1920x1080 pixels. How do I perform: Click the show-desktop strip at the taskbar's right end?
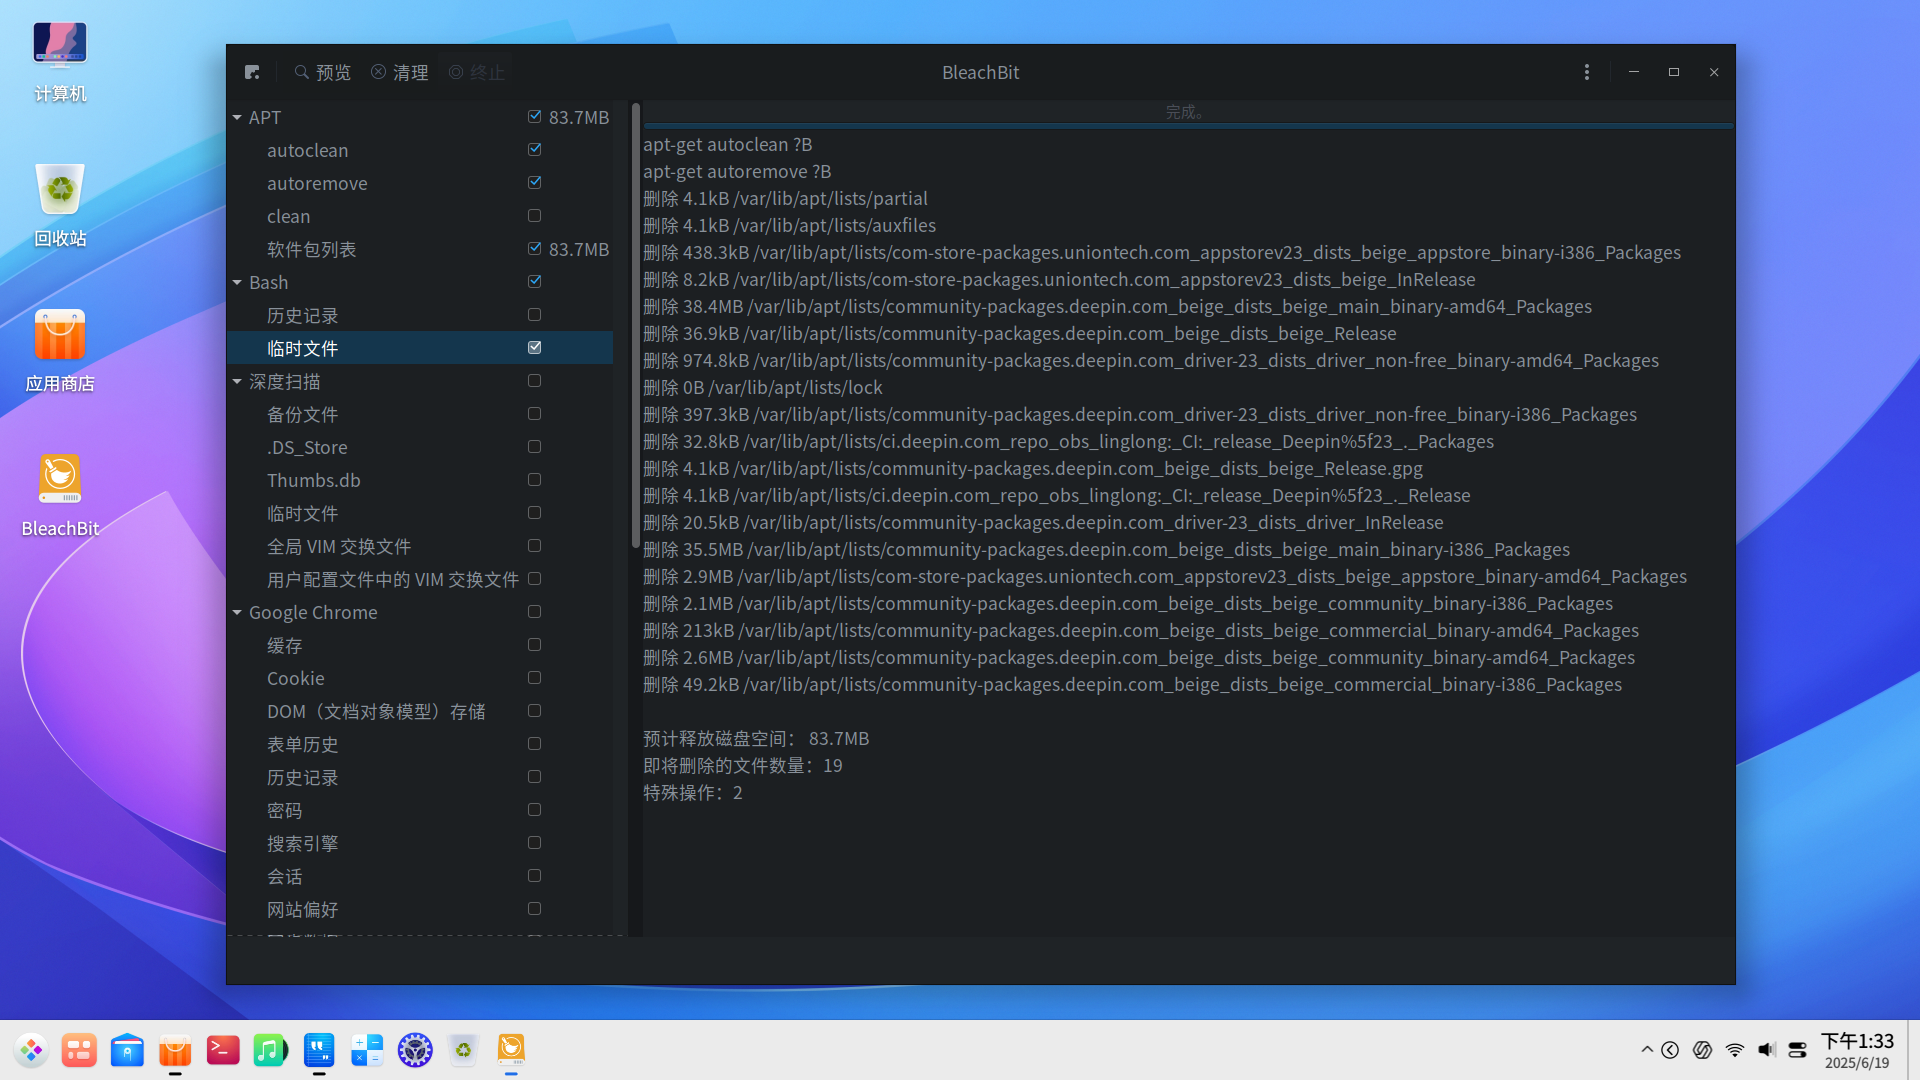pyautogui.click(x=1913, y=1050)
